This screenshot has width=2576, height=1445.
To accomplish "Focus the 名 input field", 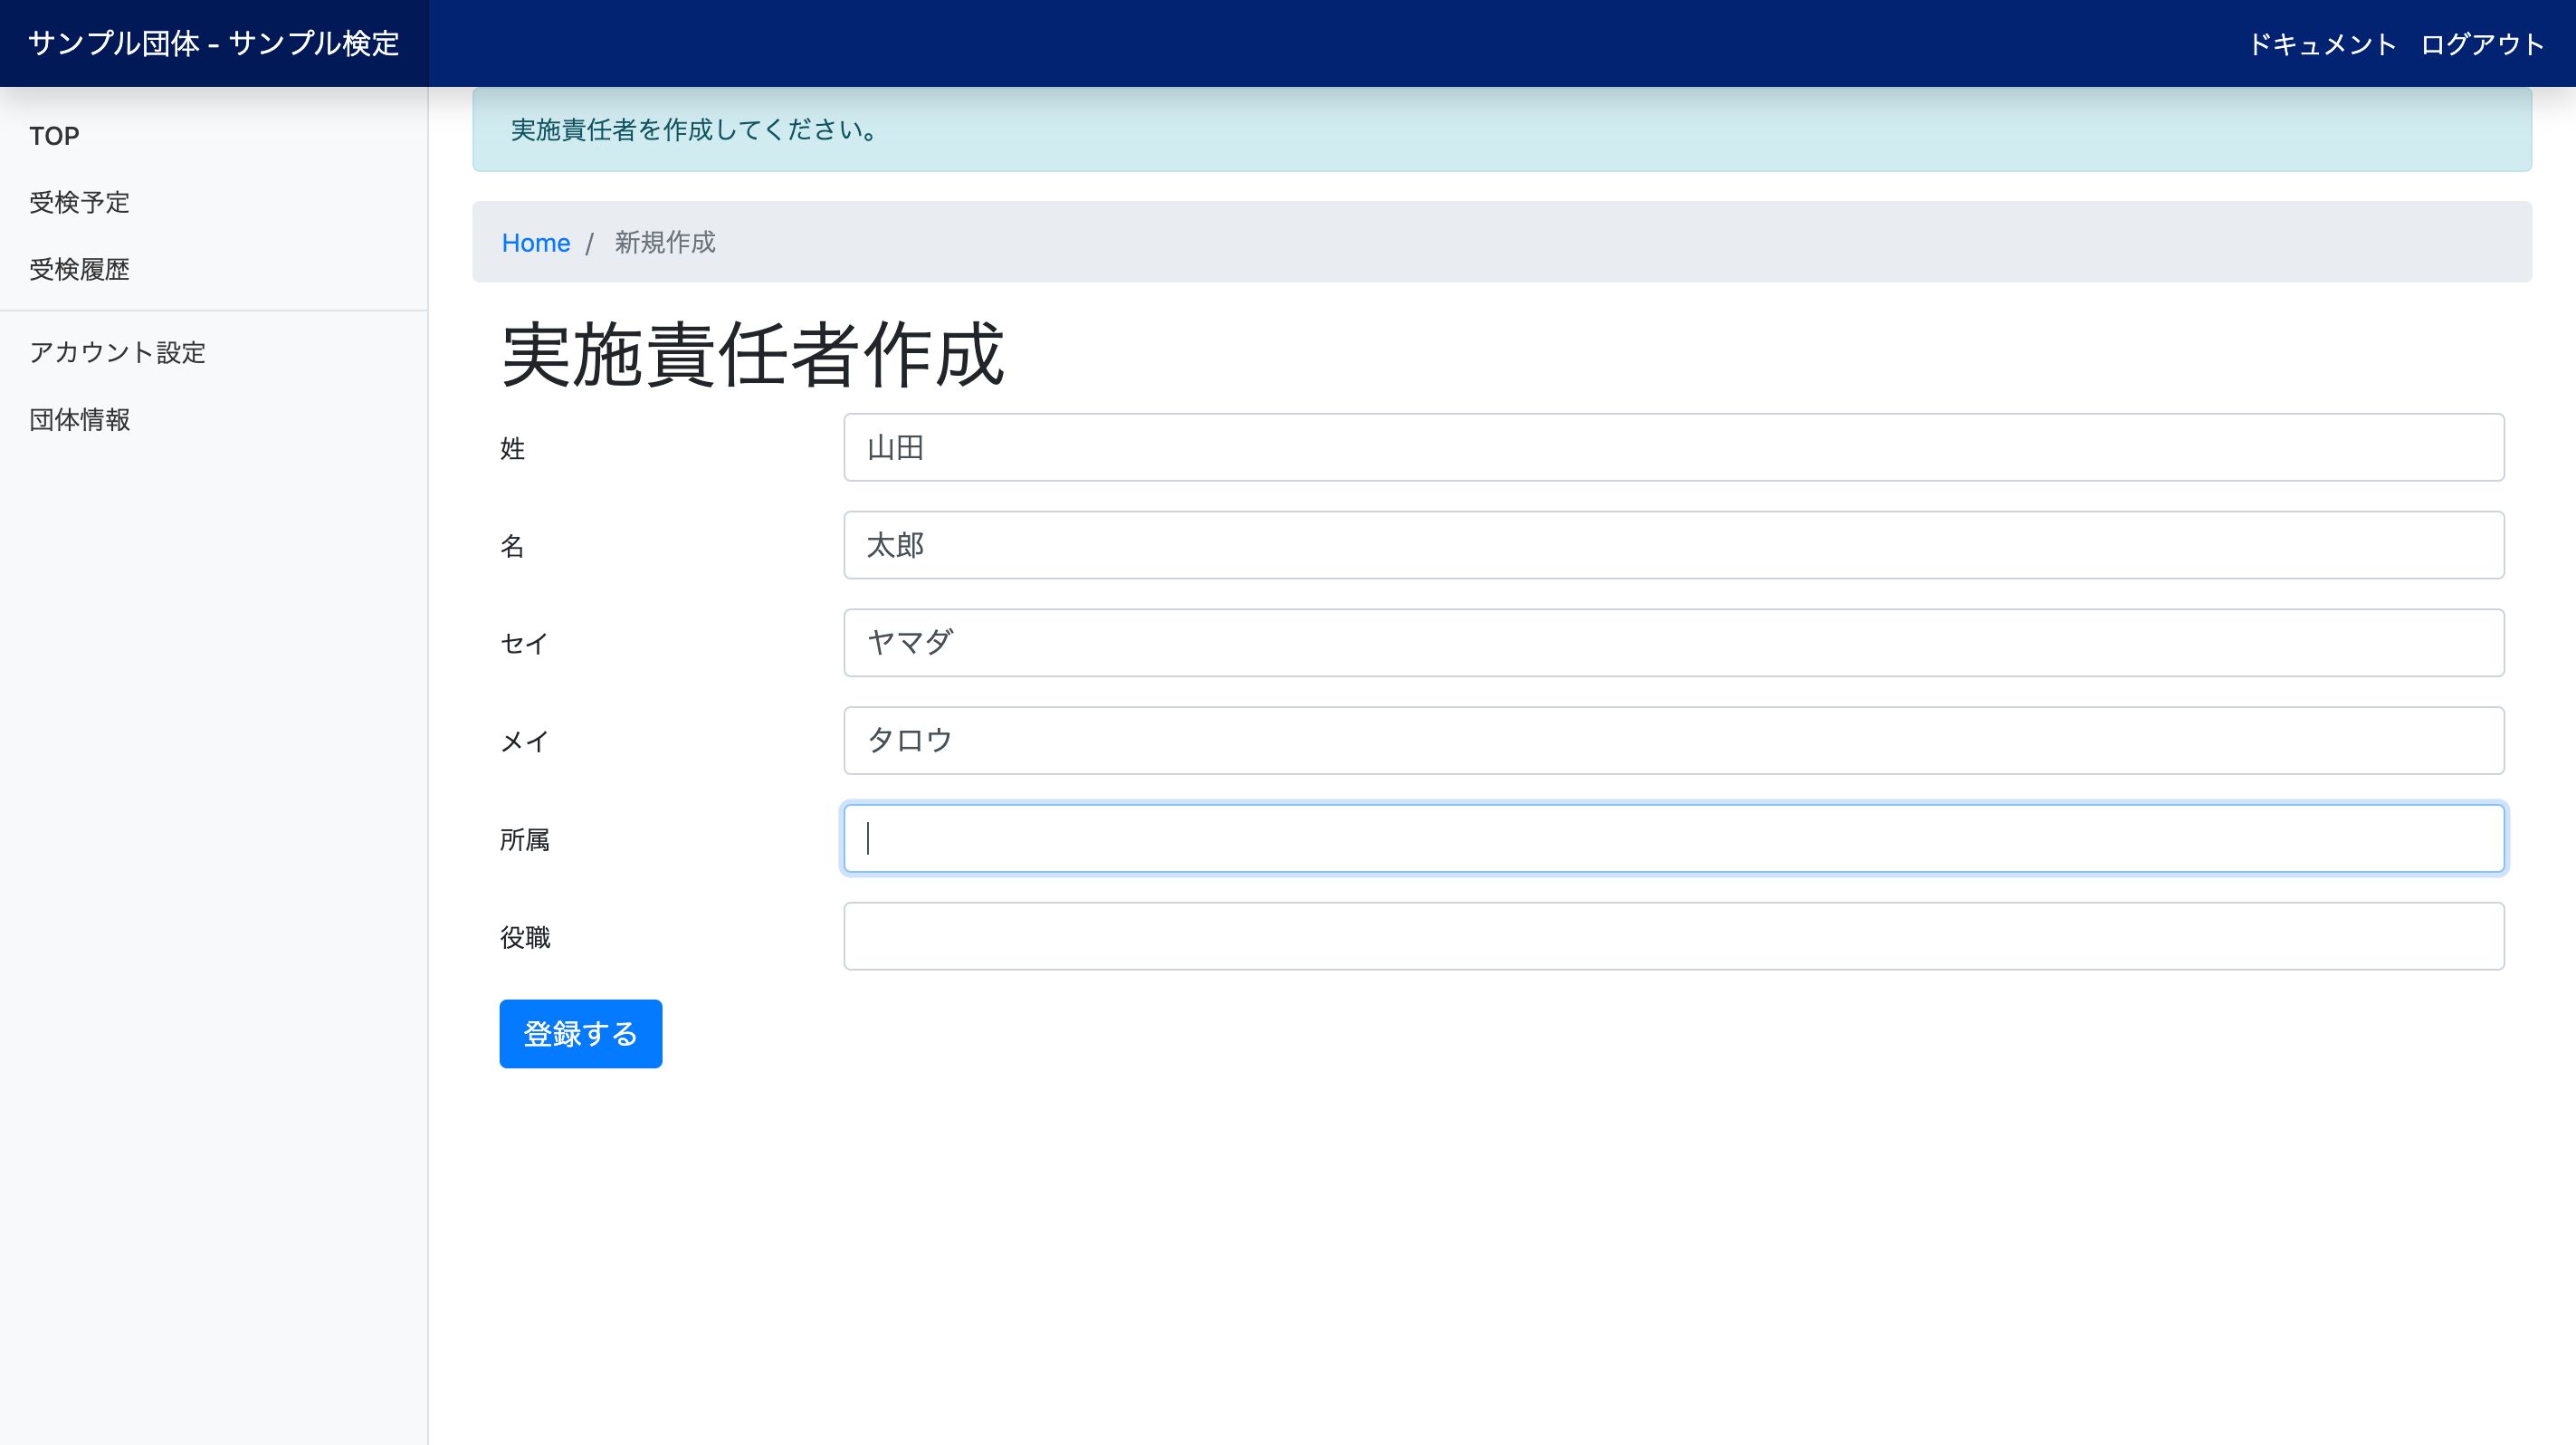I will pos(1674,545).
